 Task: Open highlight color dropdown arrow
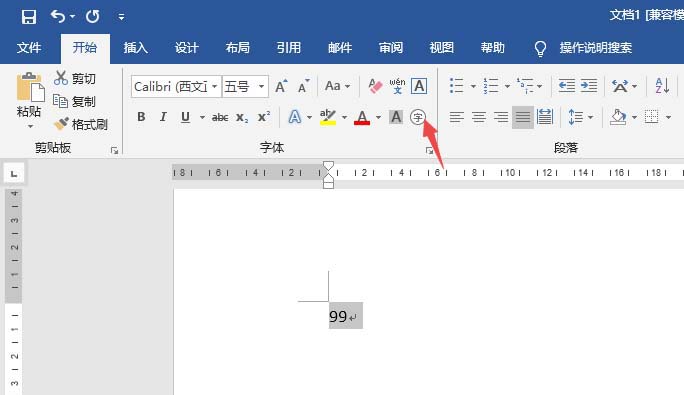344,117
